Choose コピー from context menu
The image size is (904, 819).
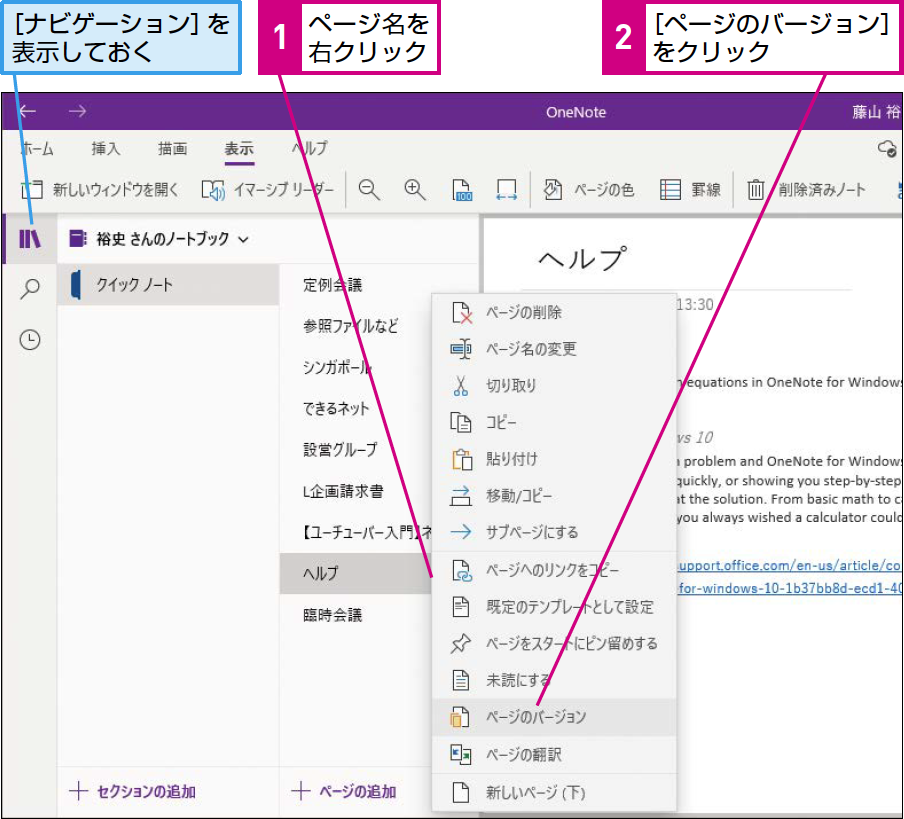point(554,422)
